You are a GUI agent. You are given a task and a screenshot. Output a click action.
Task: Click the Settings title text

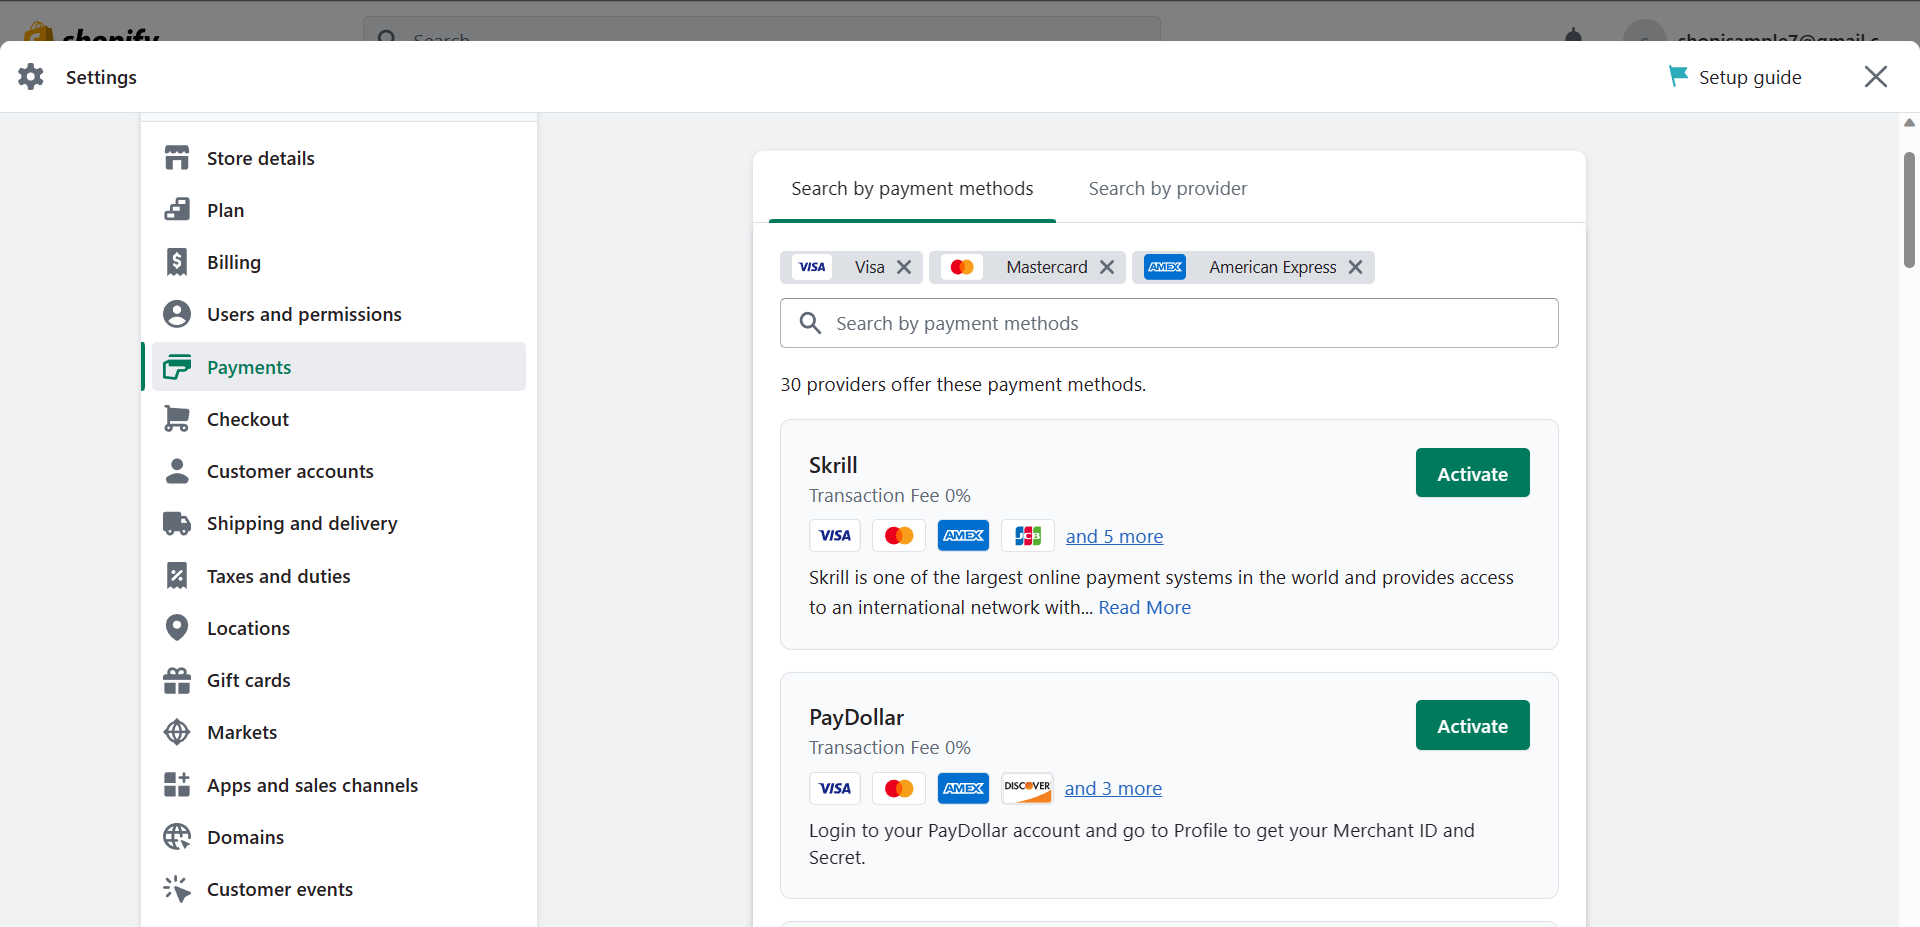[x=101, y=77]
